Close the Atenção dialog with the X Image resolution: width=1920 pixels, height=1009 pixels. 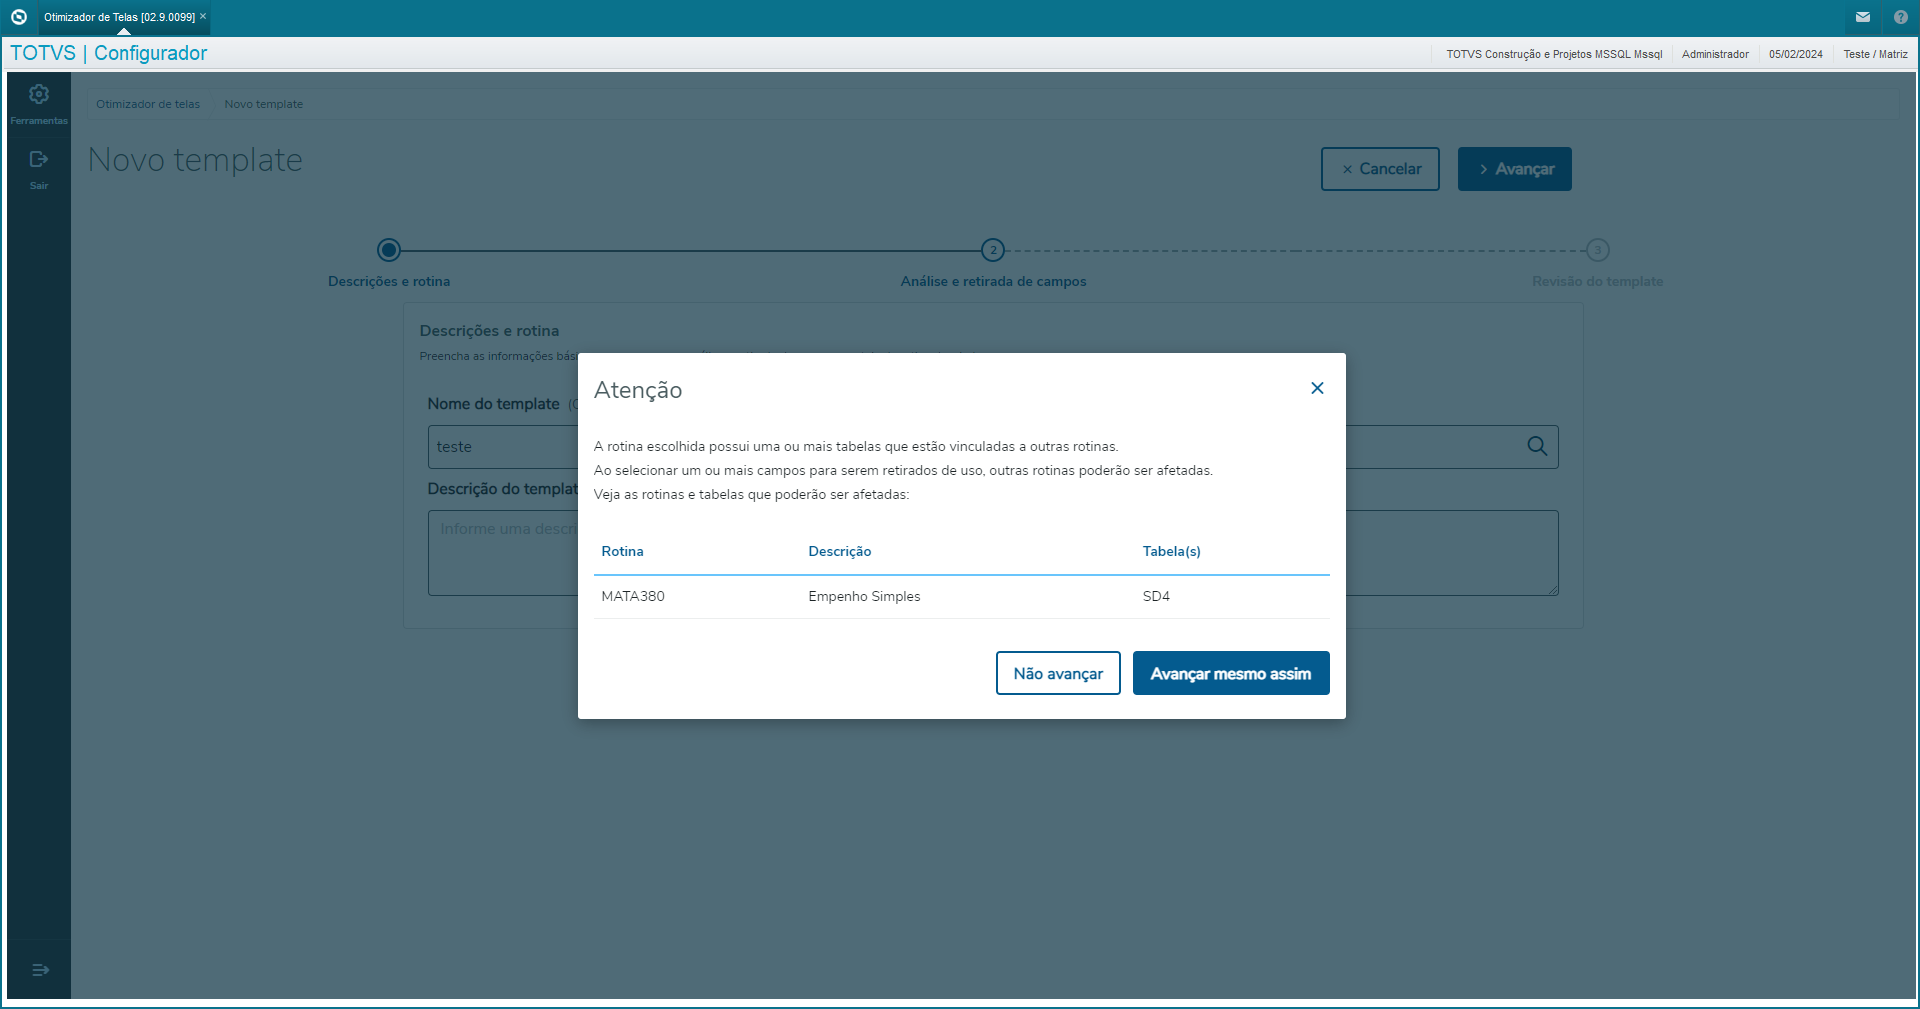coord(1317,388)
